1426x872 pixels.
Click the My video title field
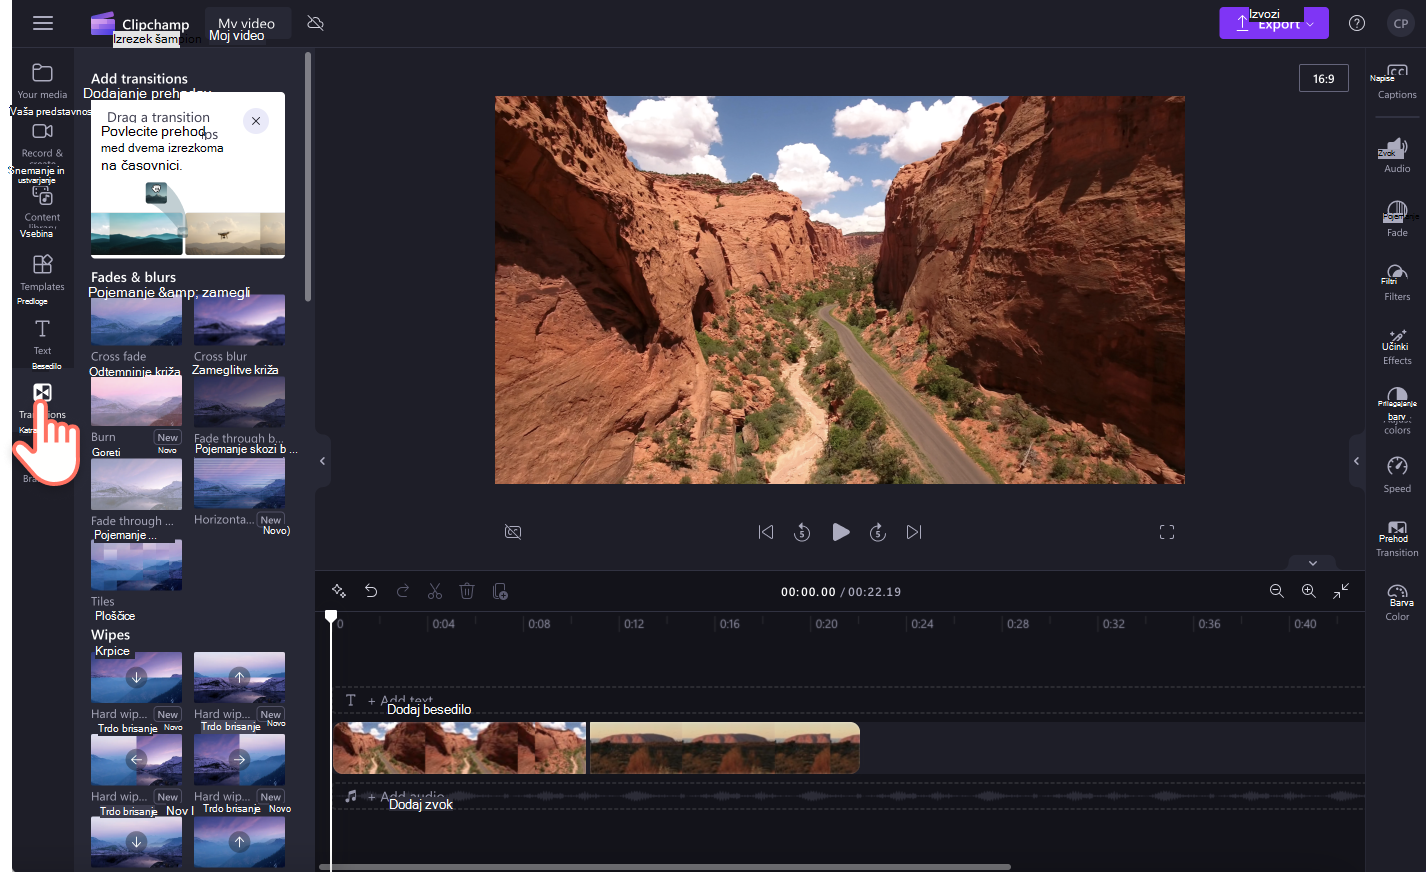coord(247,24)
